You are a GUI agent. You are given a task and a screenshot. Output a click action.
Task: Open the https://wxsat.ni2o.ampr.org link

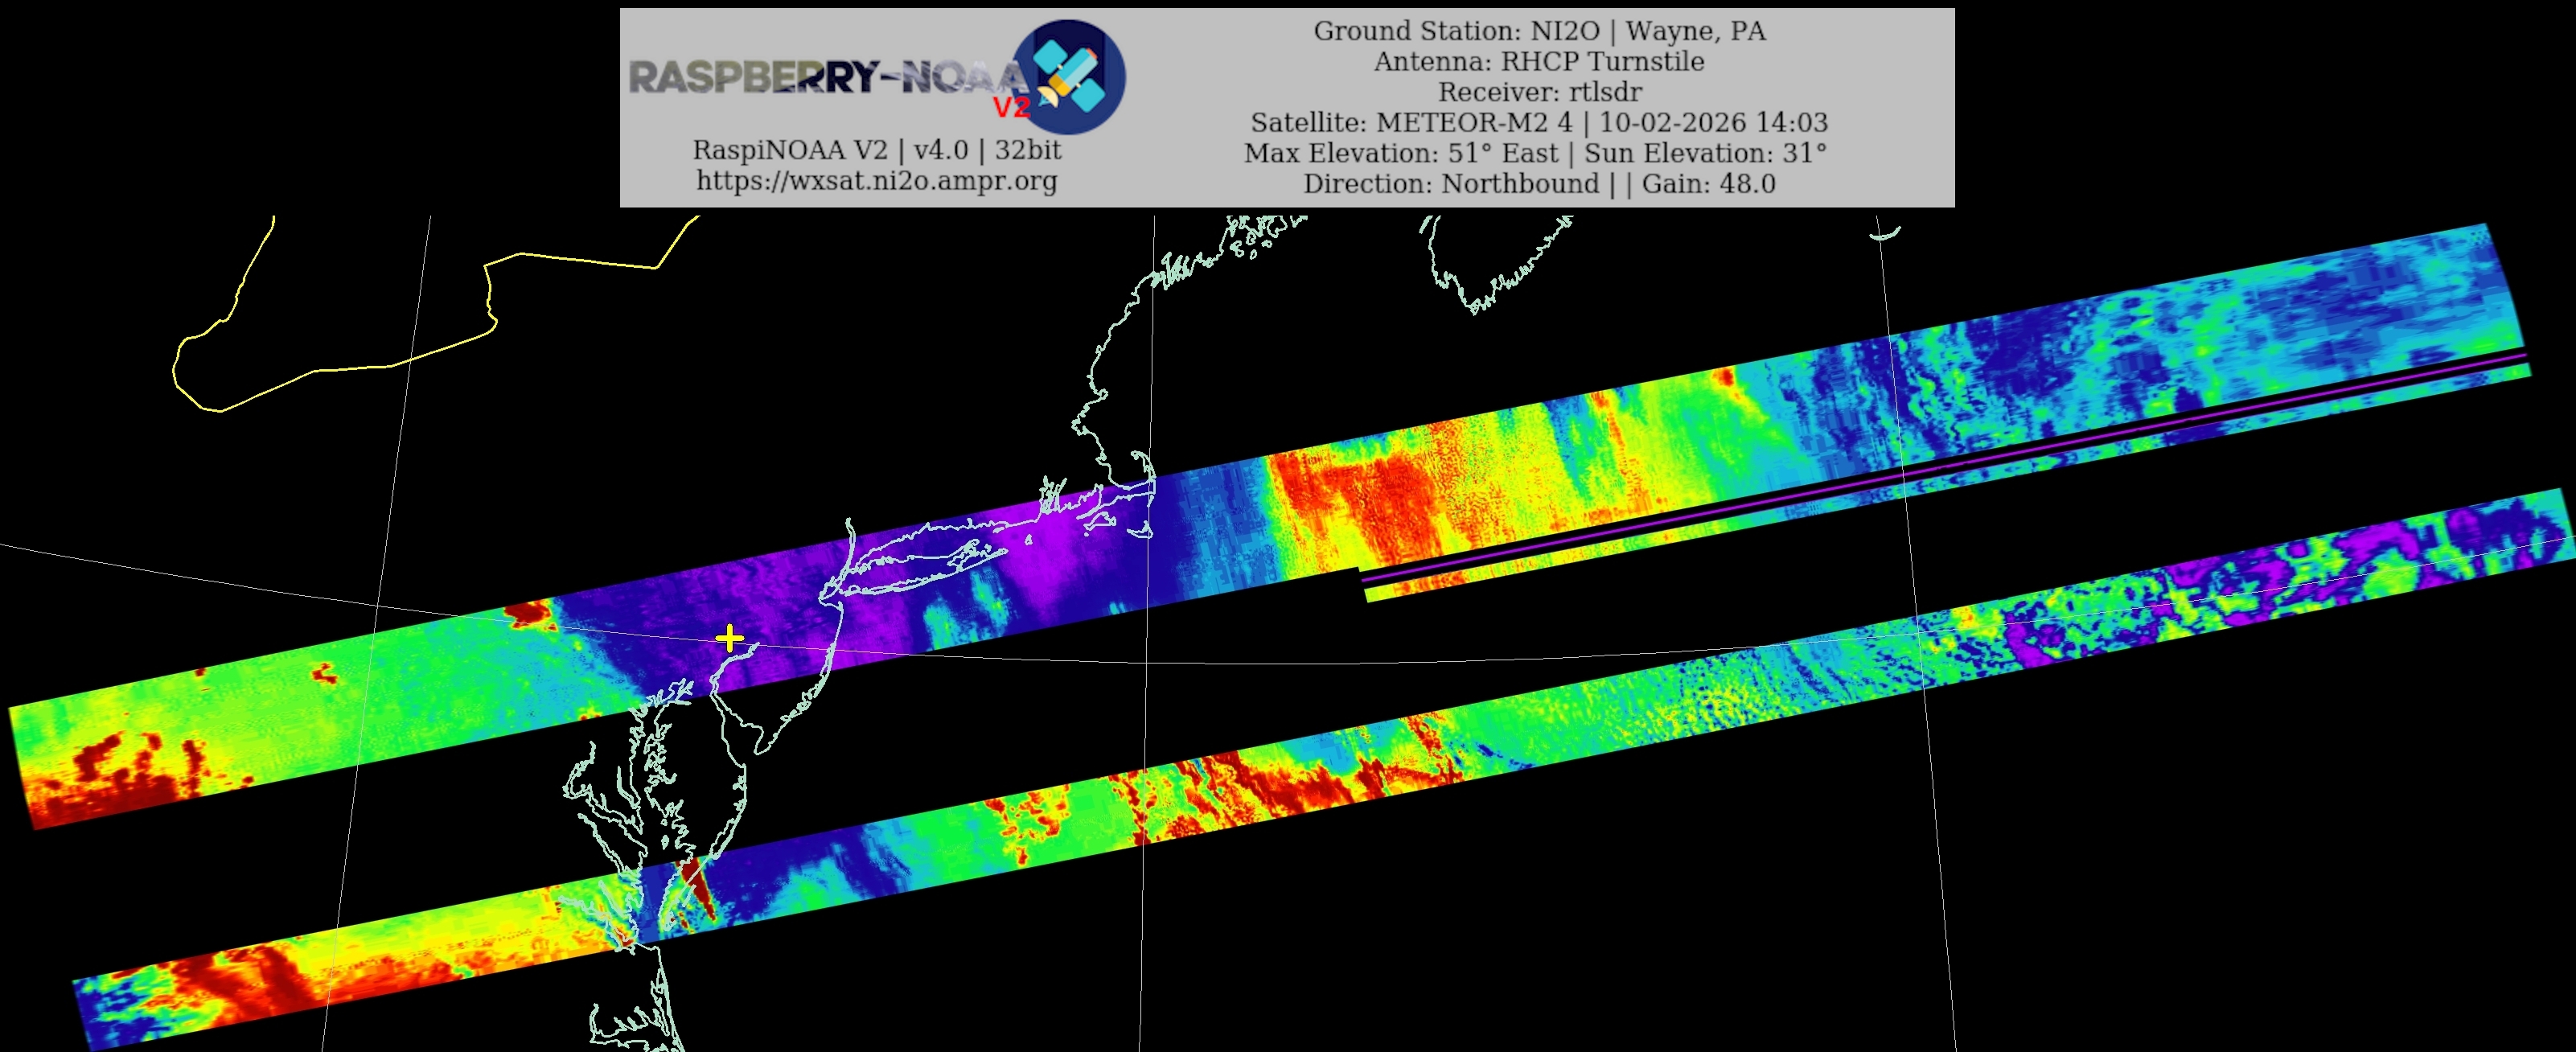[876, 181]
